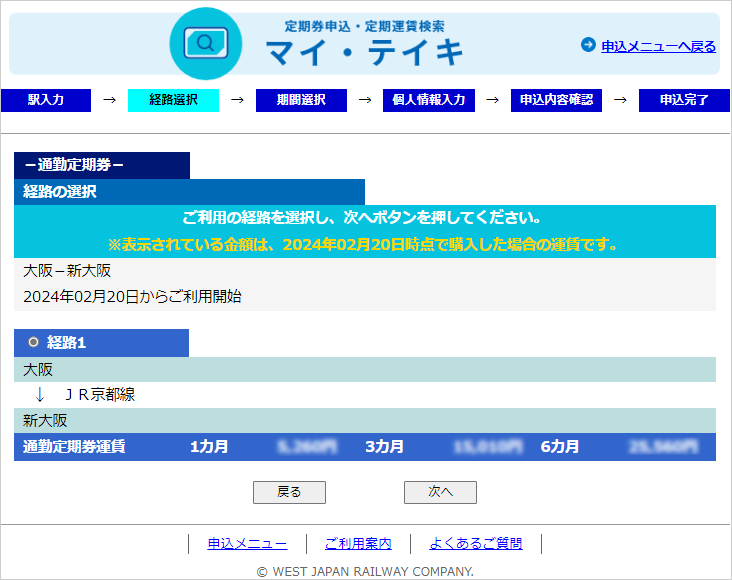Click the blue arrow icon beside 申込メニューへ戻る
This screenshot has width=732, height=580.
coord(588,45)
